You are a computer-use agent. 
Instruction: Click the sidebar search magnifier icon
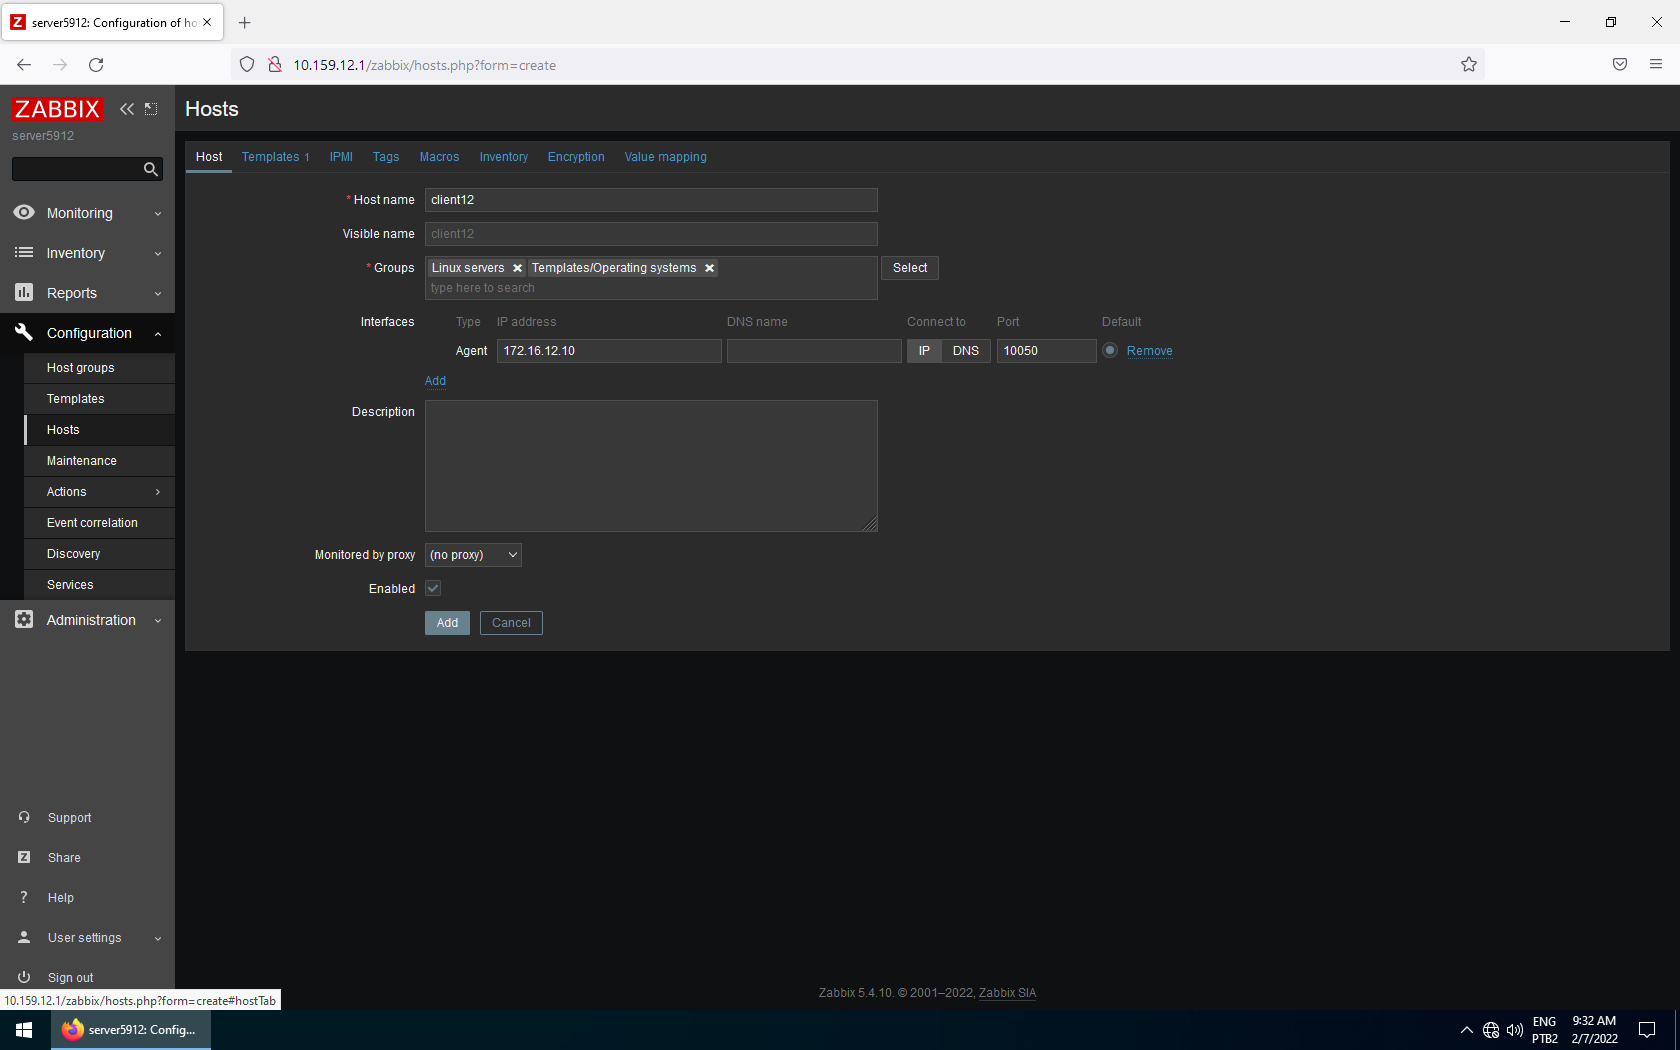click(150, 169)
